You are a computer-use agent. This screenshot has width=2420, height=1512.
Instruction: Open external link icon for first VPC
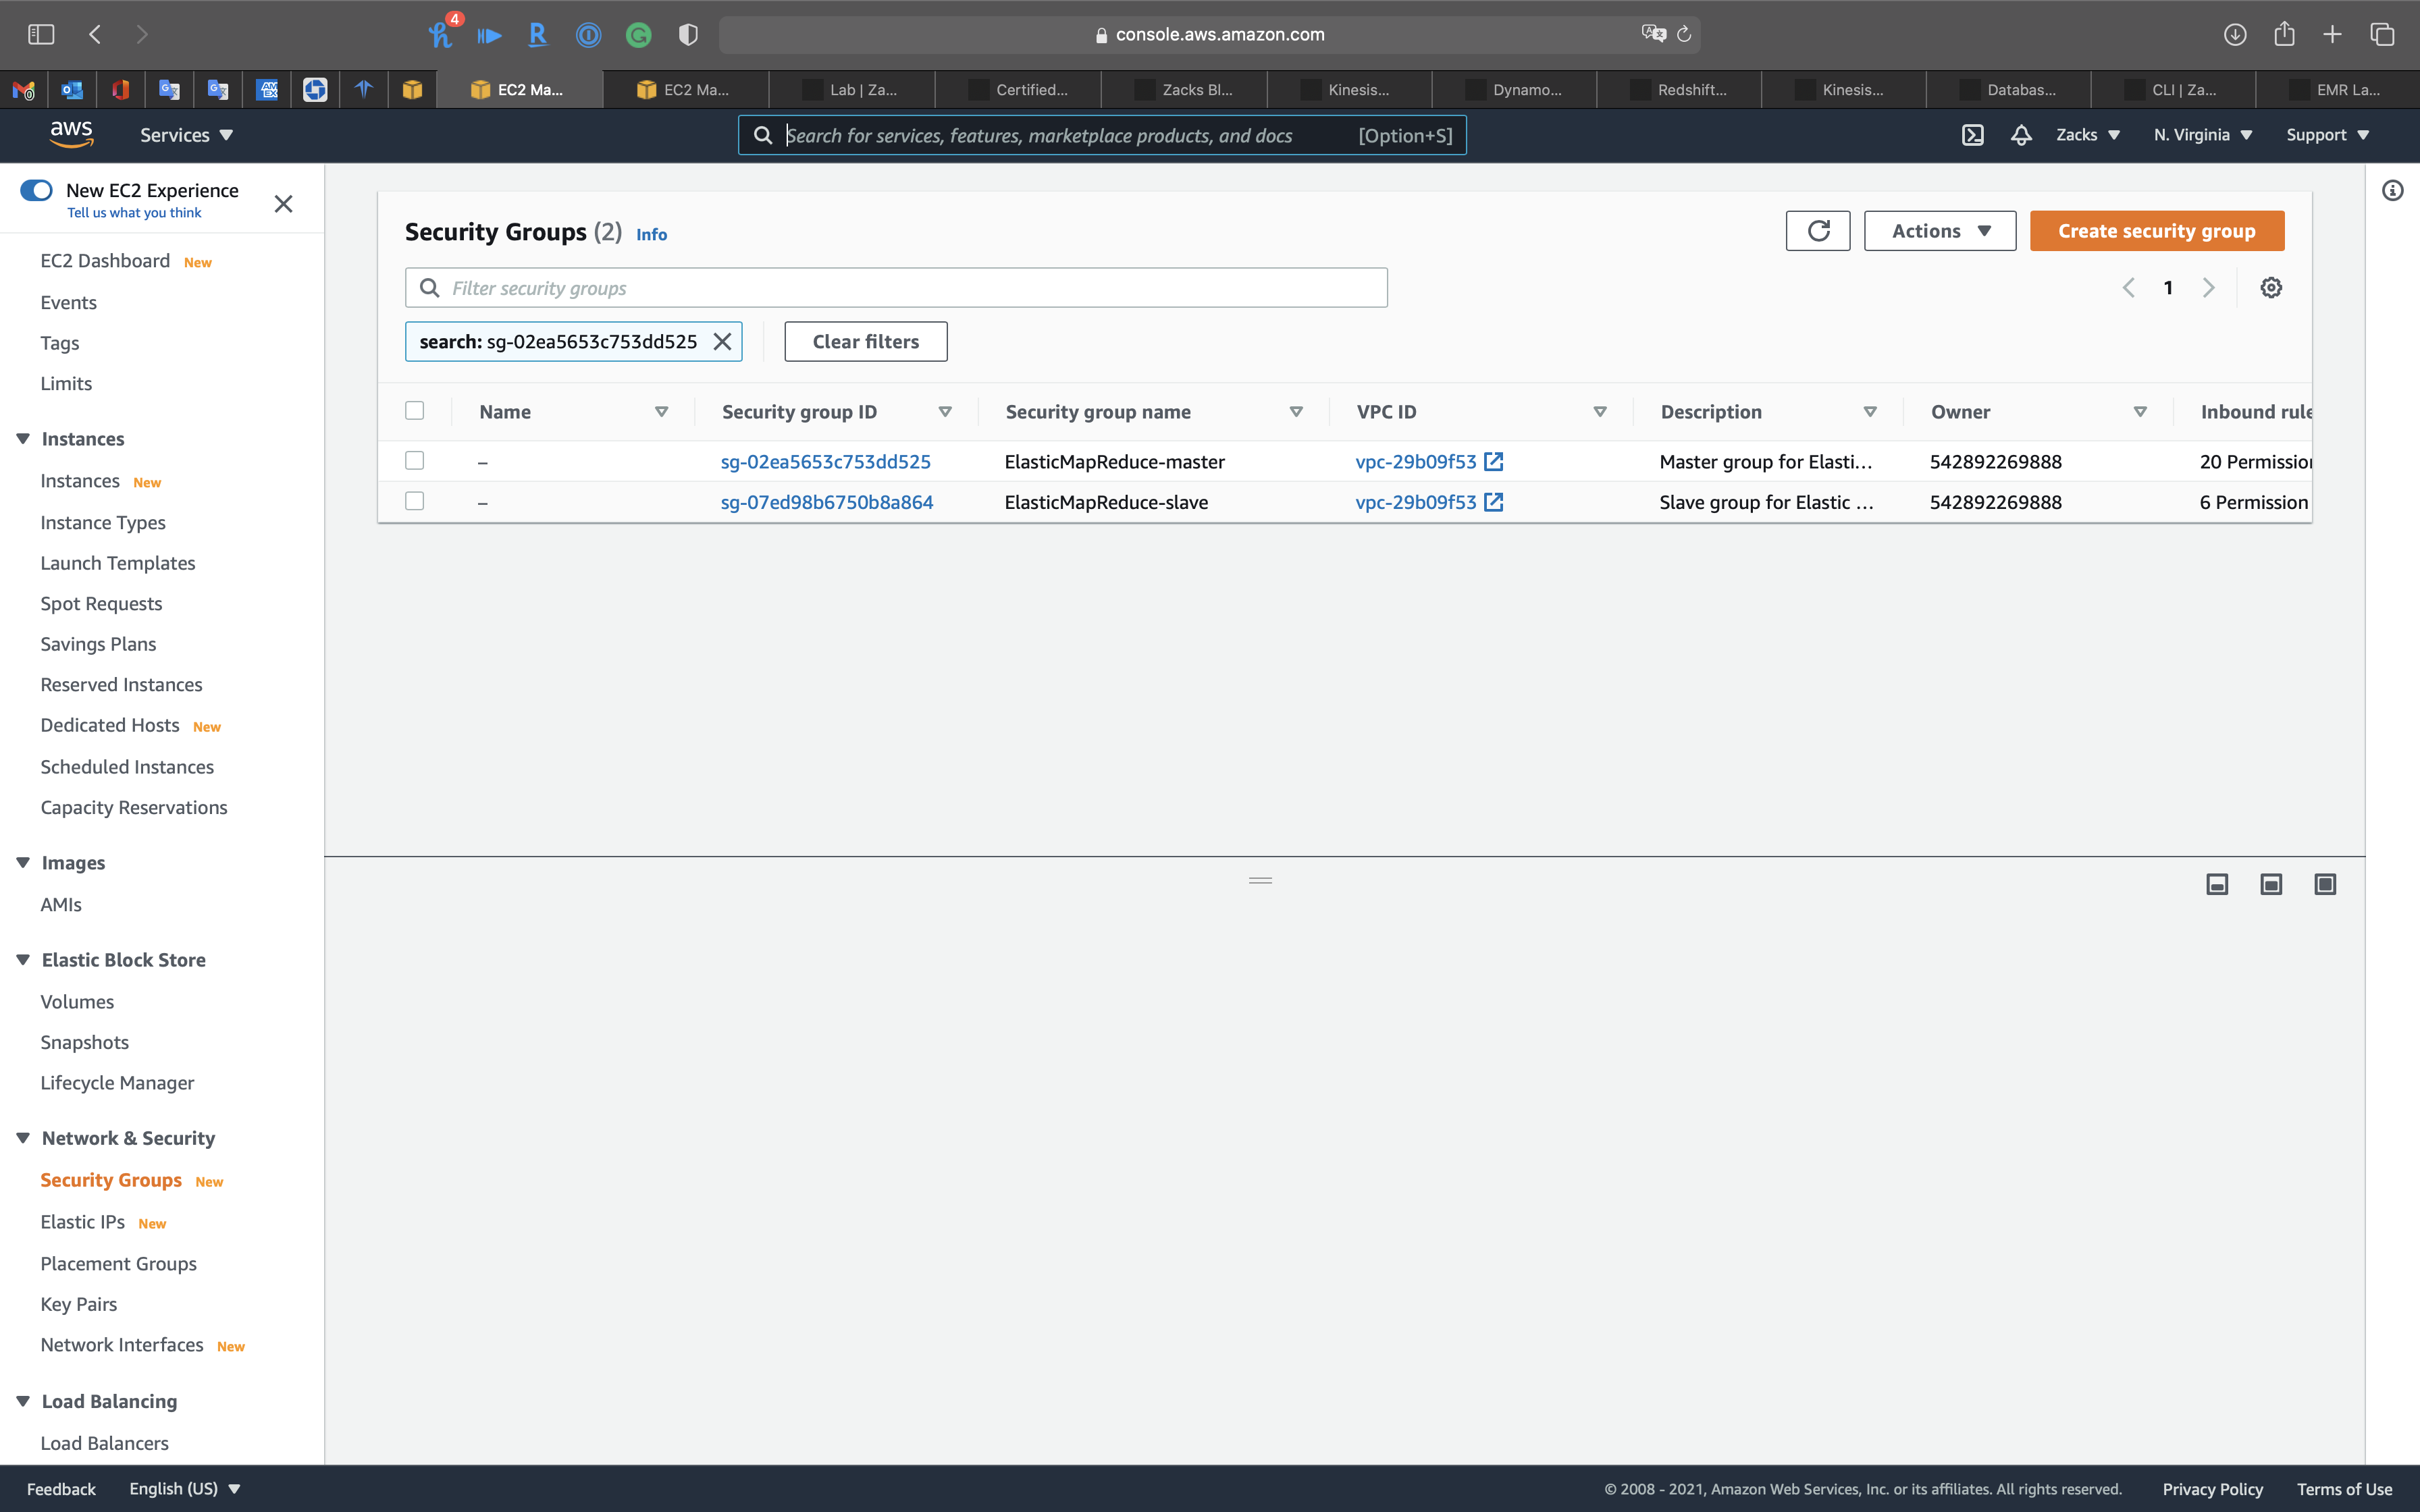pos(1493,462)
